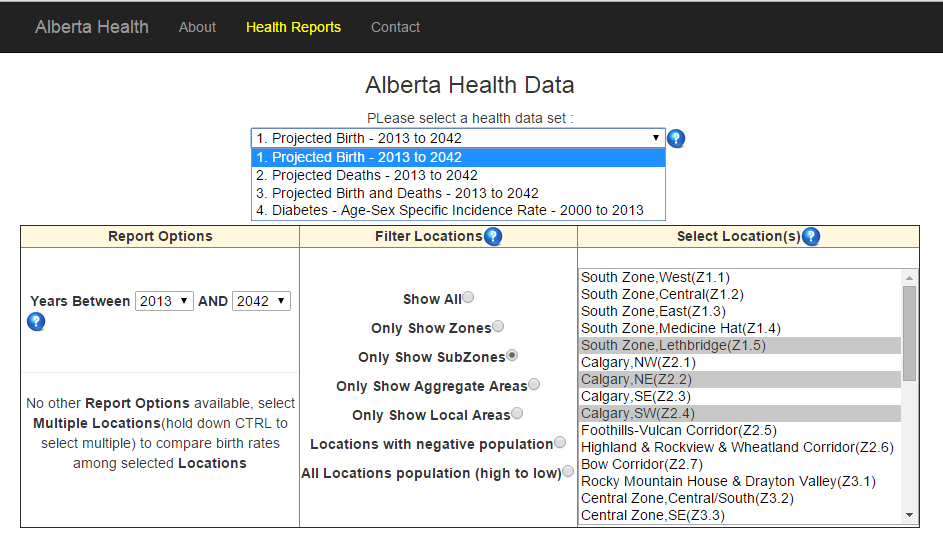Image resolution: width=943 pixels, height=540 pixels.
Task: Open the health data set dropdown
Action: point(458,138)
